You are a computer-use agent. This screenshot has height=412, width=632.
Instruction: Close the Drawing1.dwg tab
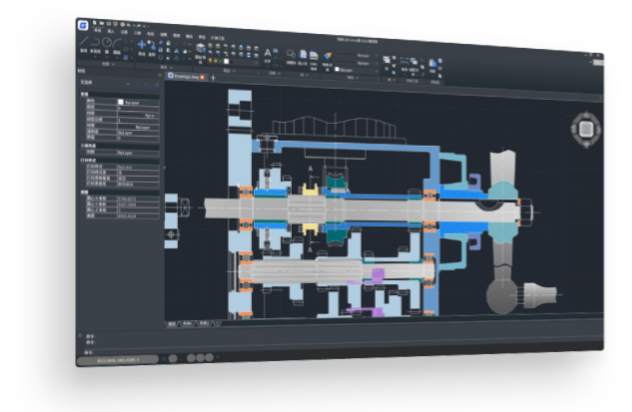coord(202,77)
